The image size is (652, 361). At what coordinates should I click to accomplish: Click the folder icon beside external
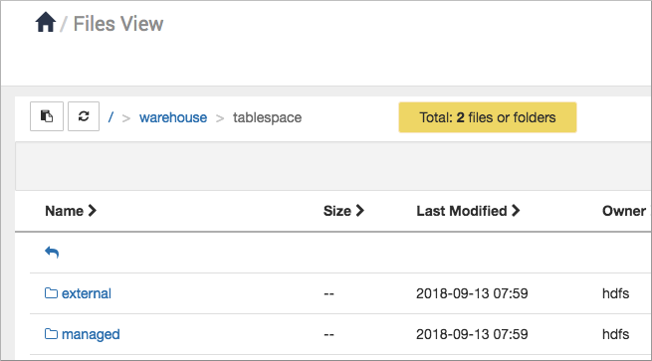tap(51, 293)
